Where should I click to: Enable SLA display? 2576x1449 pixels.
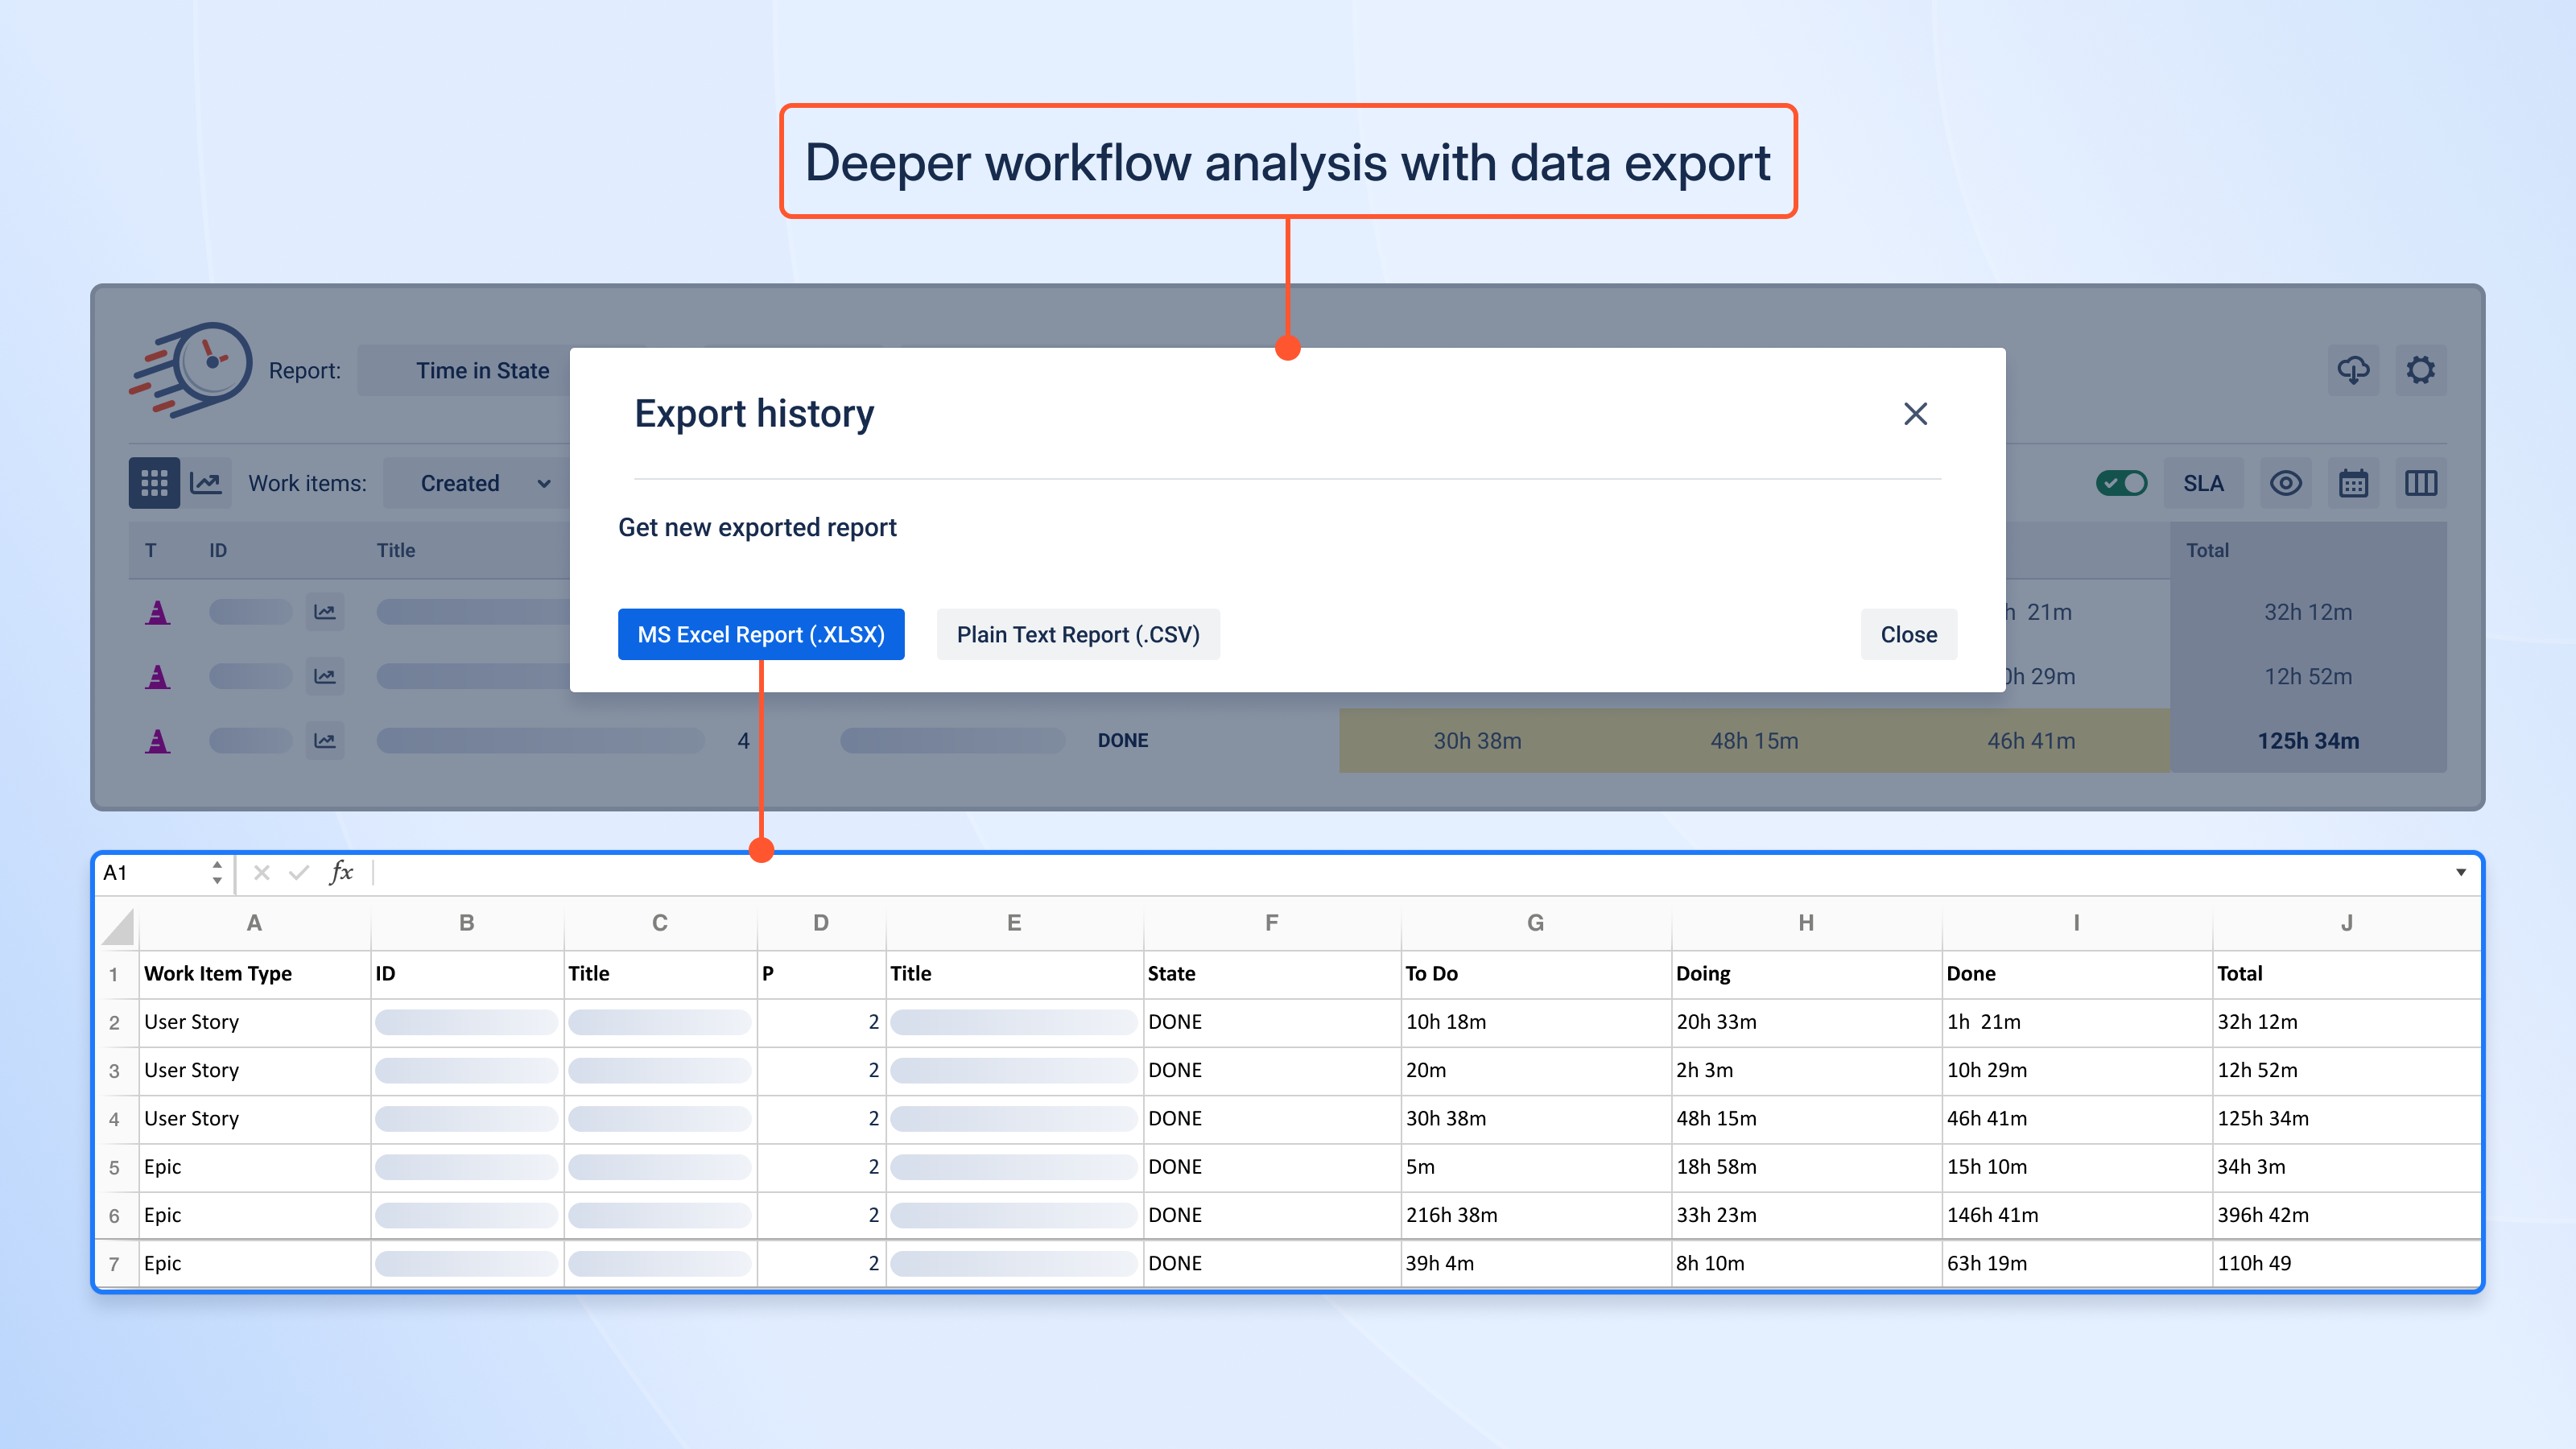[2203, 483]
